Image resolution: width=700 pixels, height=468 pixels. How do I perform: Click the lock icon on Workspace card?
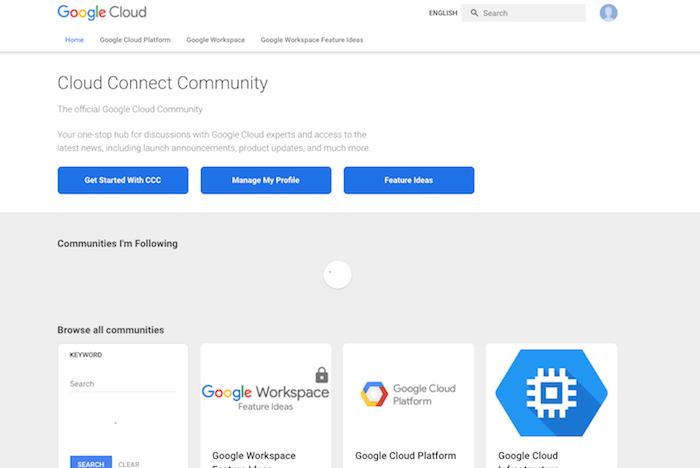point(321,375)
